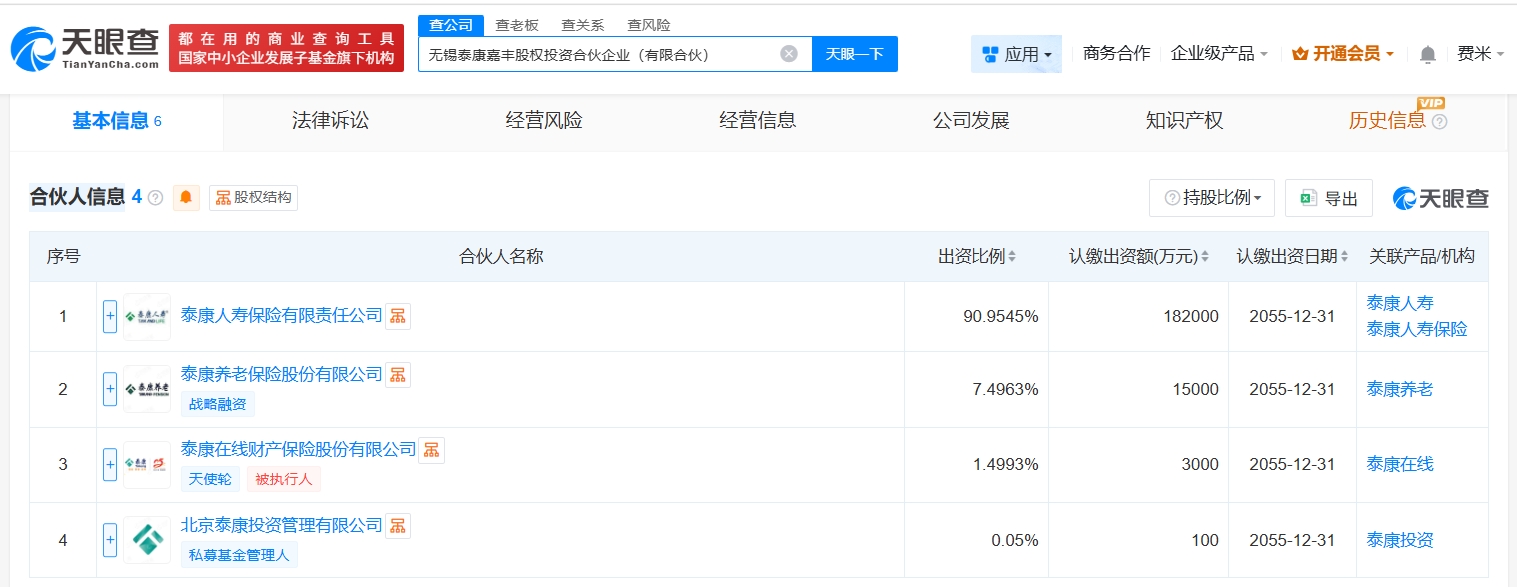Click 泰康人寿 company logo thumbnail
1517x587 pixels.
point(147,316)
